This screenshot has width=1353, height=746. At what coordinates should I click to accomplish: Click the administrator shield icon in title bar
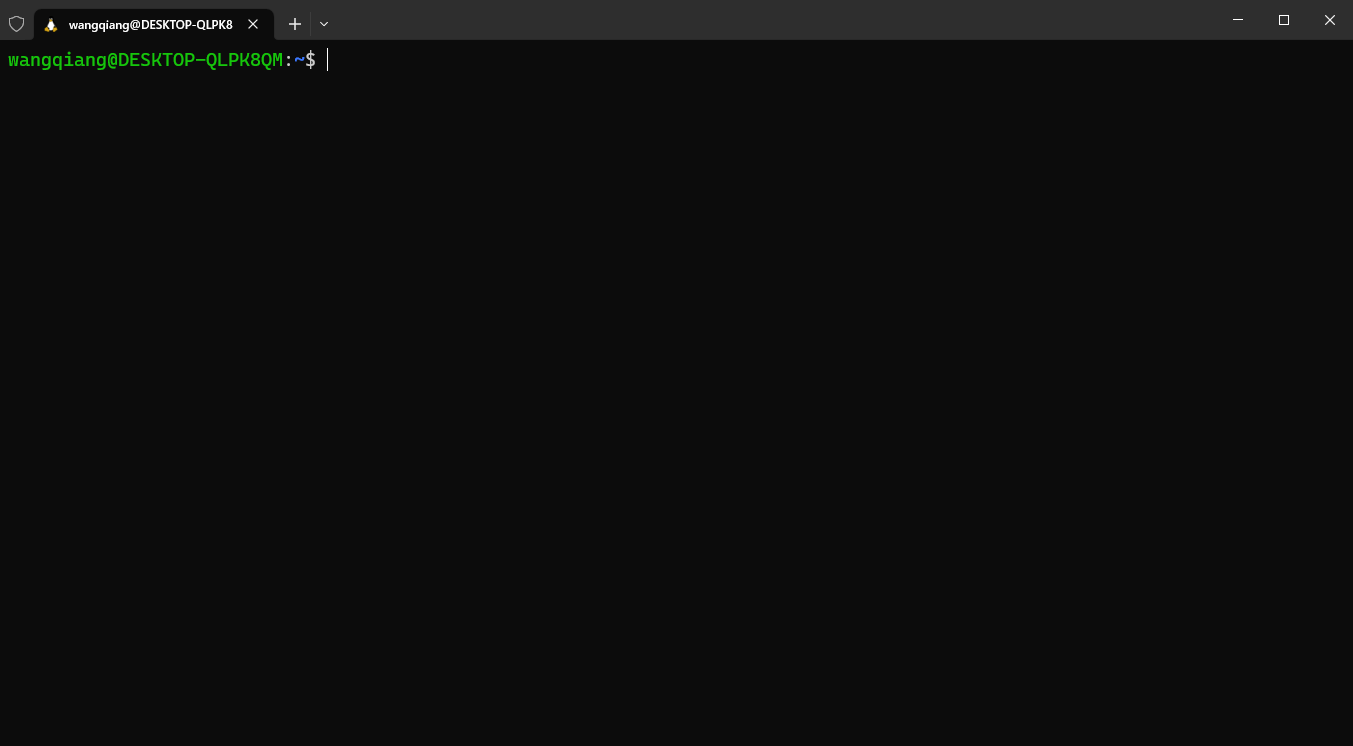tap(16, 24)
